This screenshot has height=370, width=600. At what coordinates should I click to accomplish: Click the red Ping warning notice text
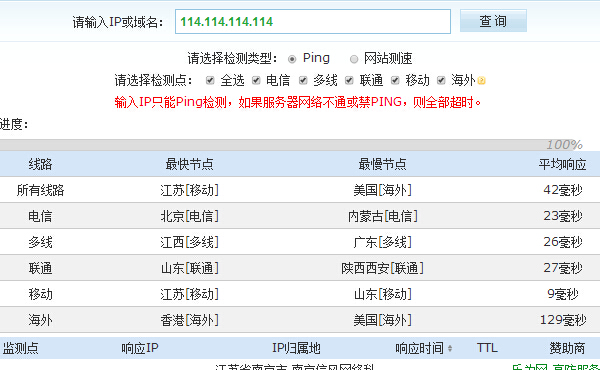point(298,102)
